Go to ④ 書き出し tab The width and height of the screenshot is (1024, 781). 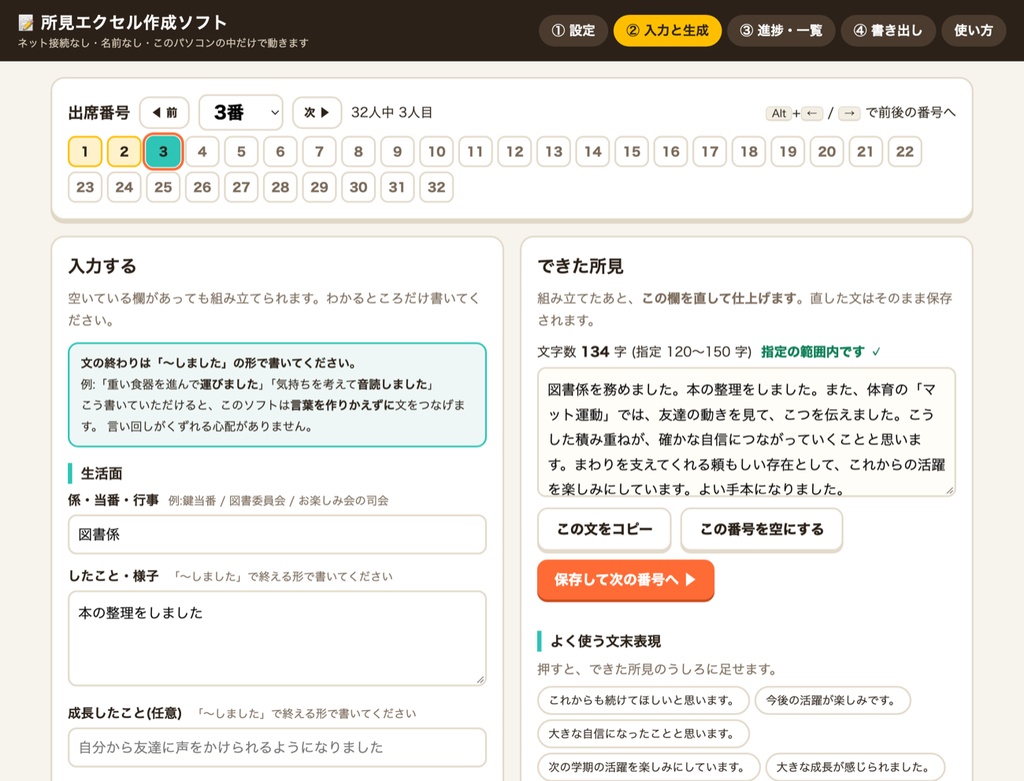pos(888,31)
